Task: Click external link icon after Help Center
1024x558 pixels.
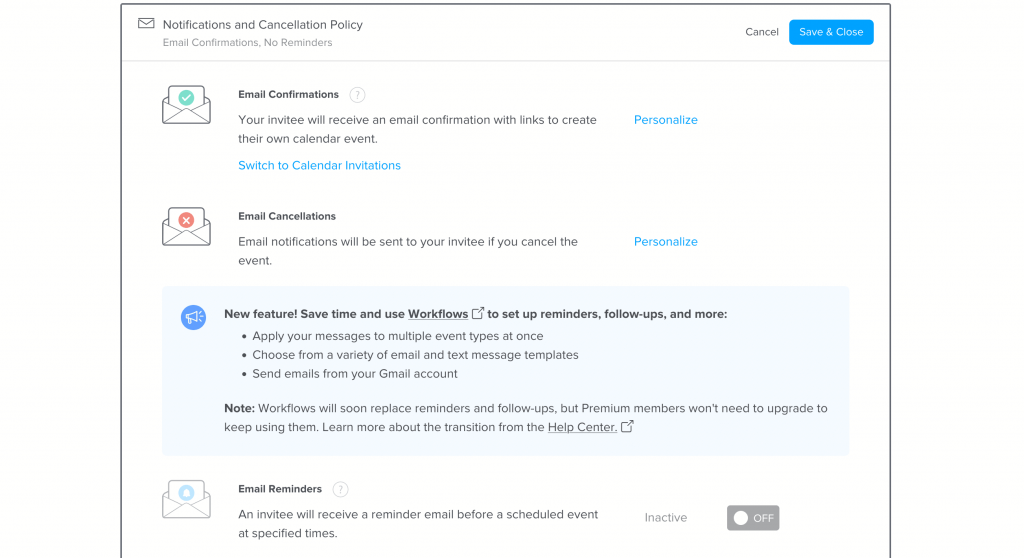Action: (627, 427)
